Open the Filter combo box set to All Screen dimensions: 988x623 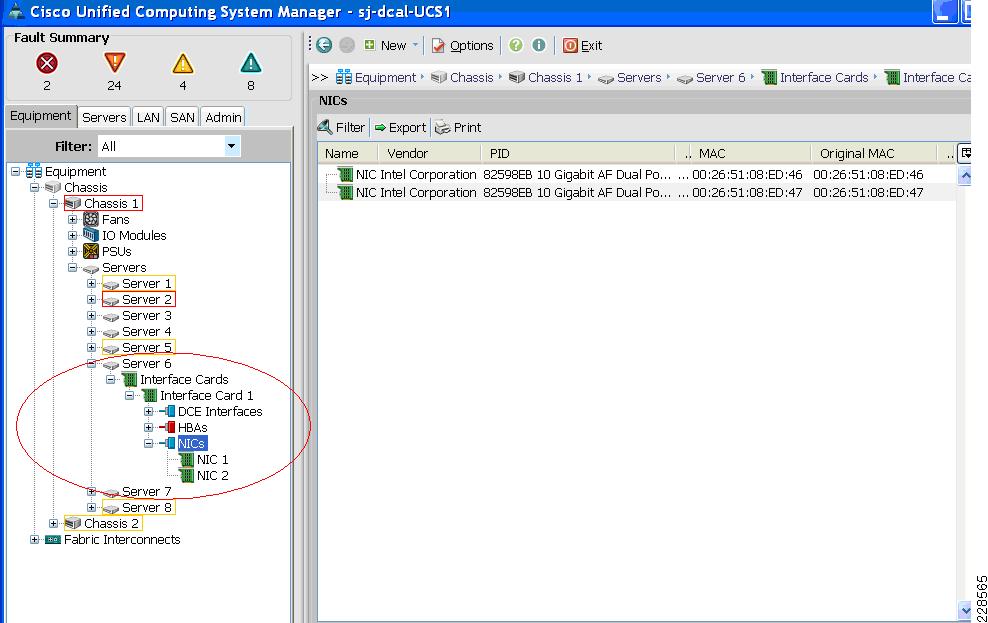point(169,146)
